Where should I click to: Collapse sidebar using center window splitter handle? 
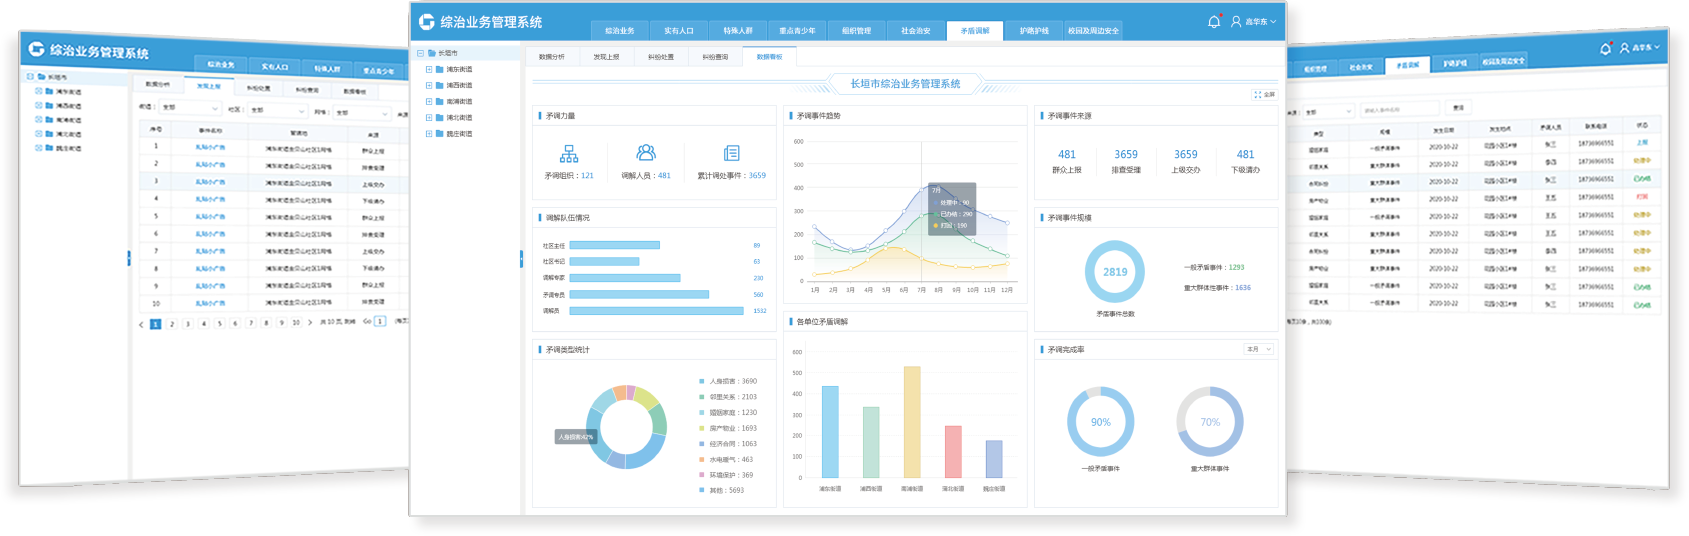[521, 259]
